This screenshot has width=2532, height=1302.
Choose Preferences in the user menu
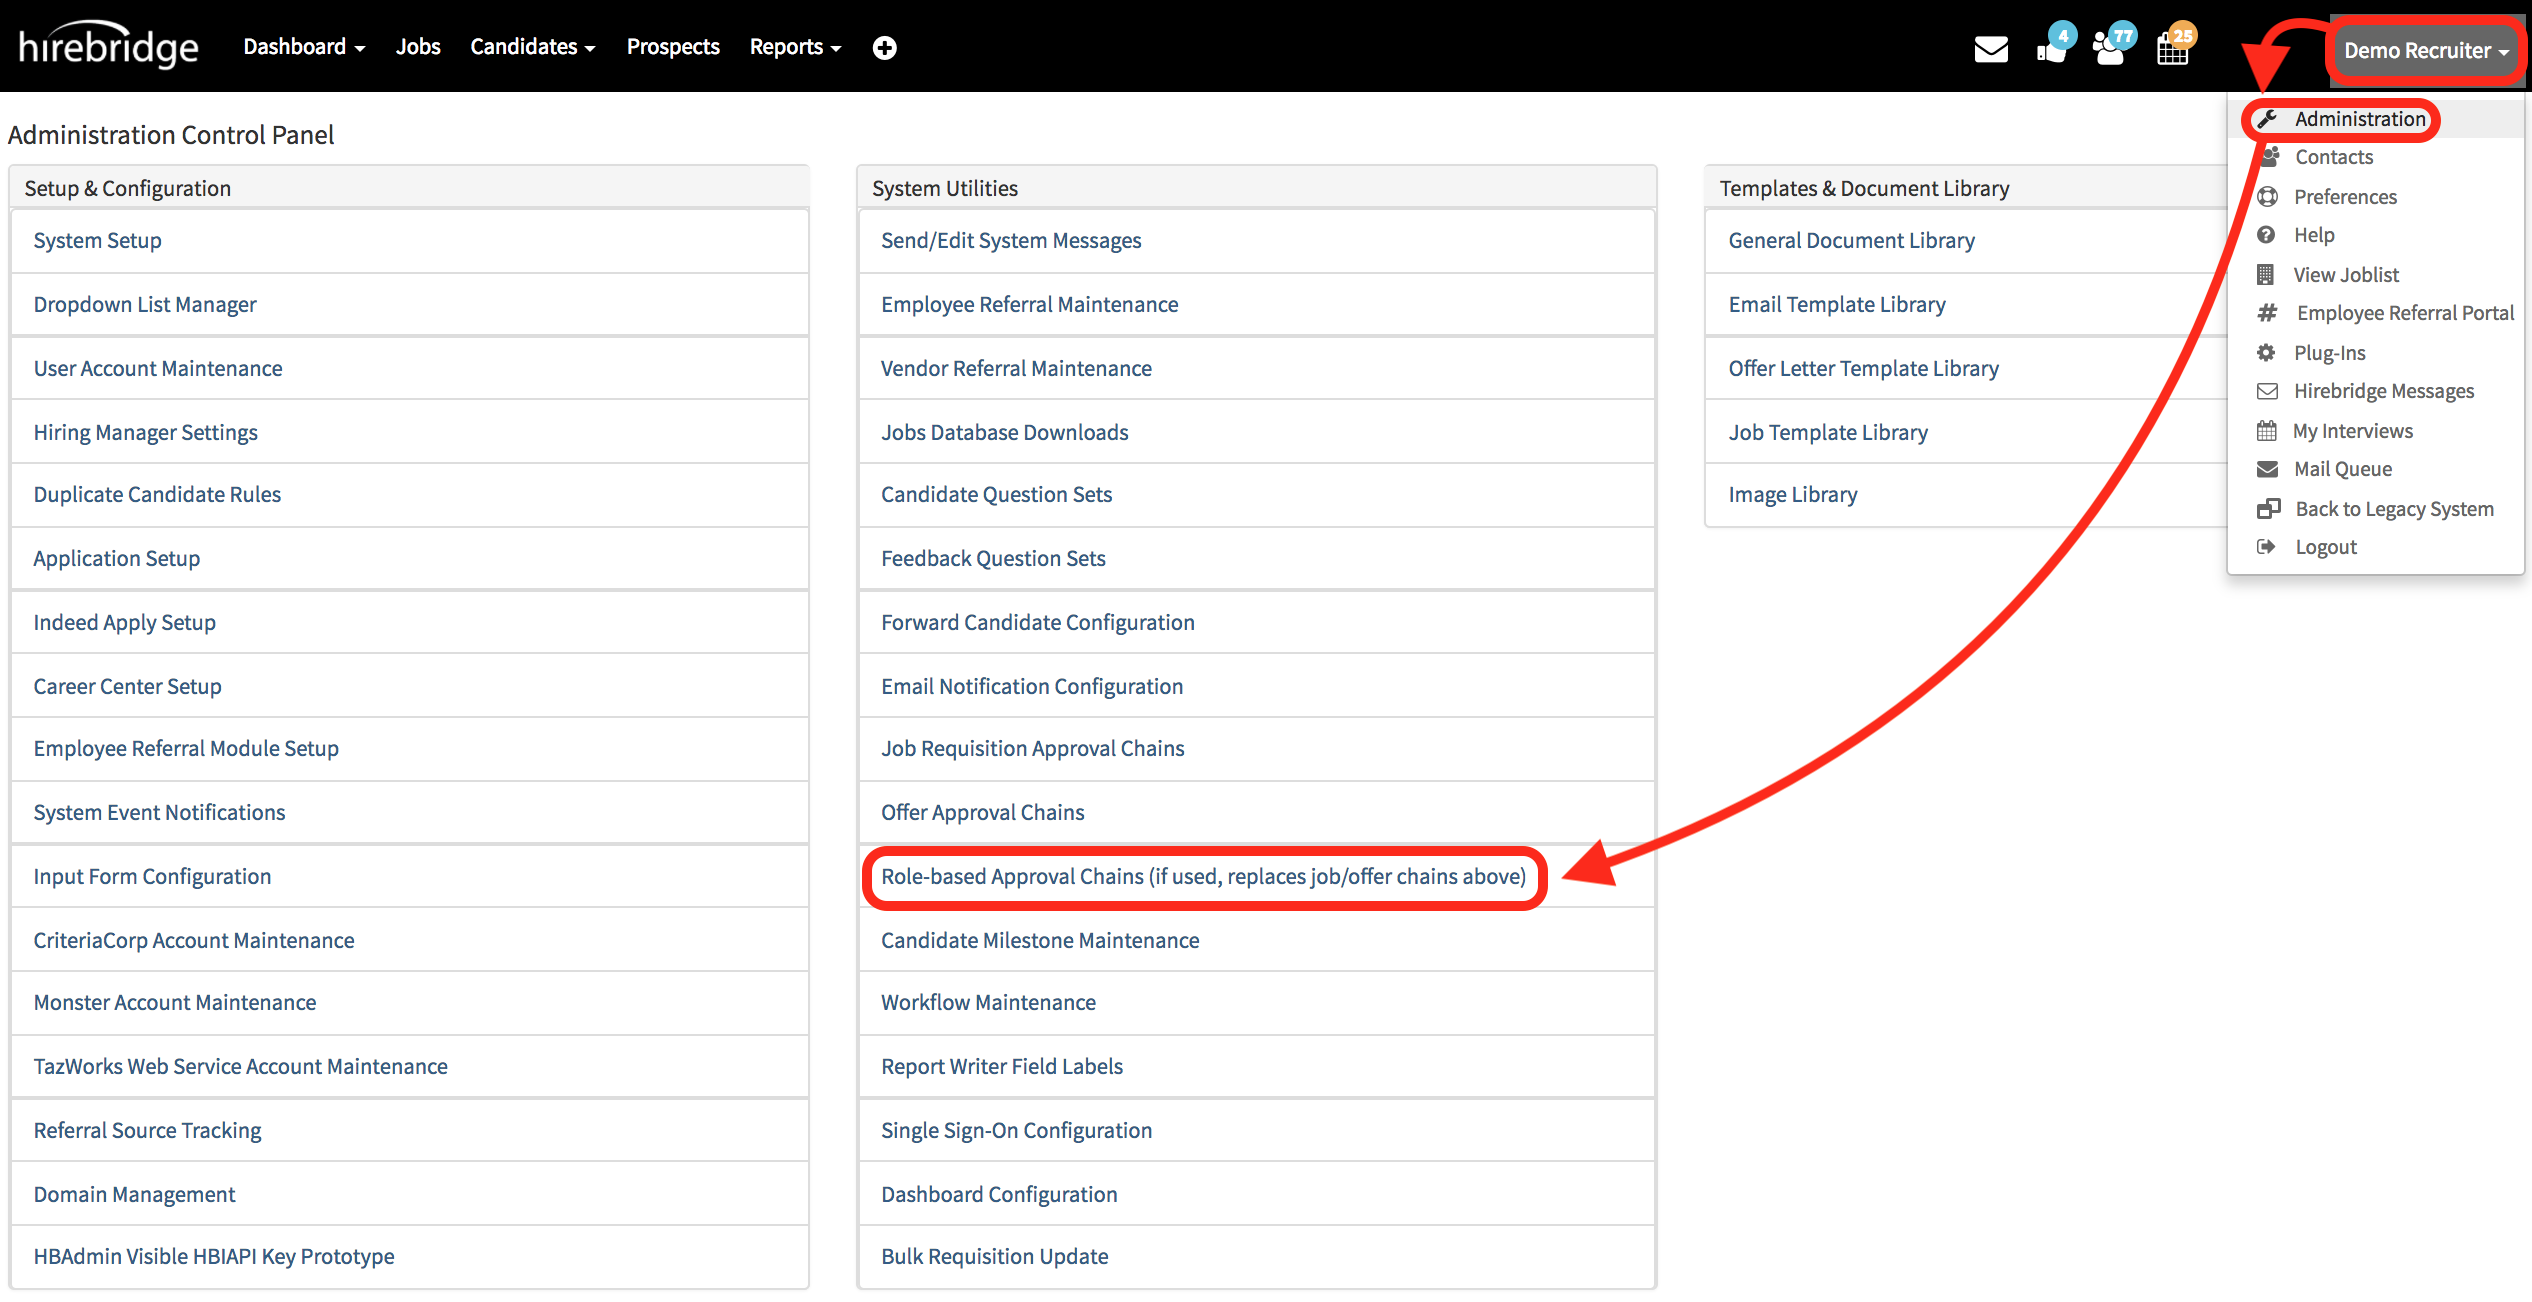(x=2345, y=197)
